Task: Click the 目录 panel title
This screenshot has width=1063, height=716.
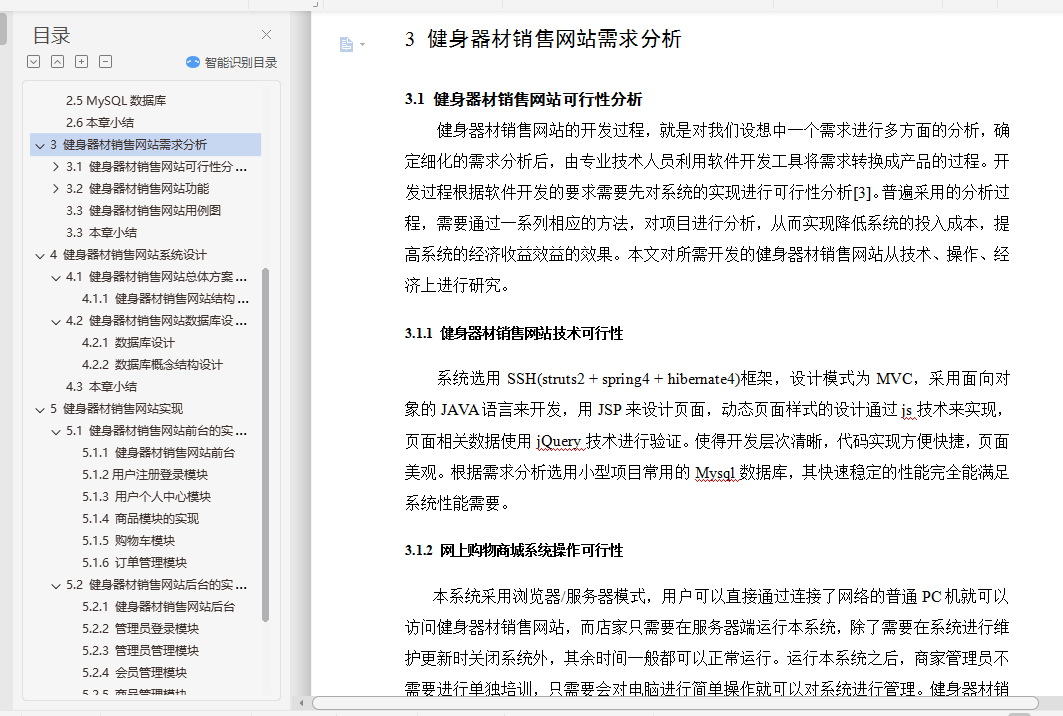Action: pyautogui.click(x=52, y=35)
